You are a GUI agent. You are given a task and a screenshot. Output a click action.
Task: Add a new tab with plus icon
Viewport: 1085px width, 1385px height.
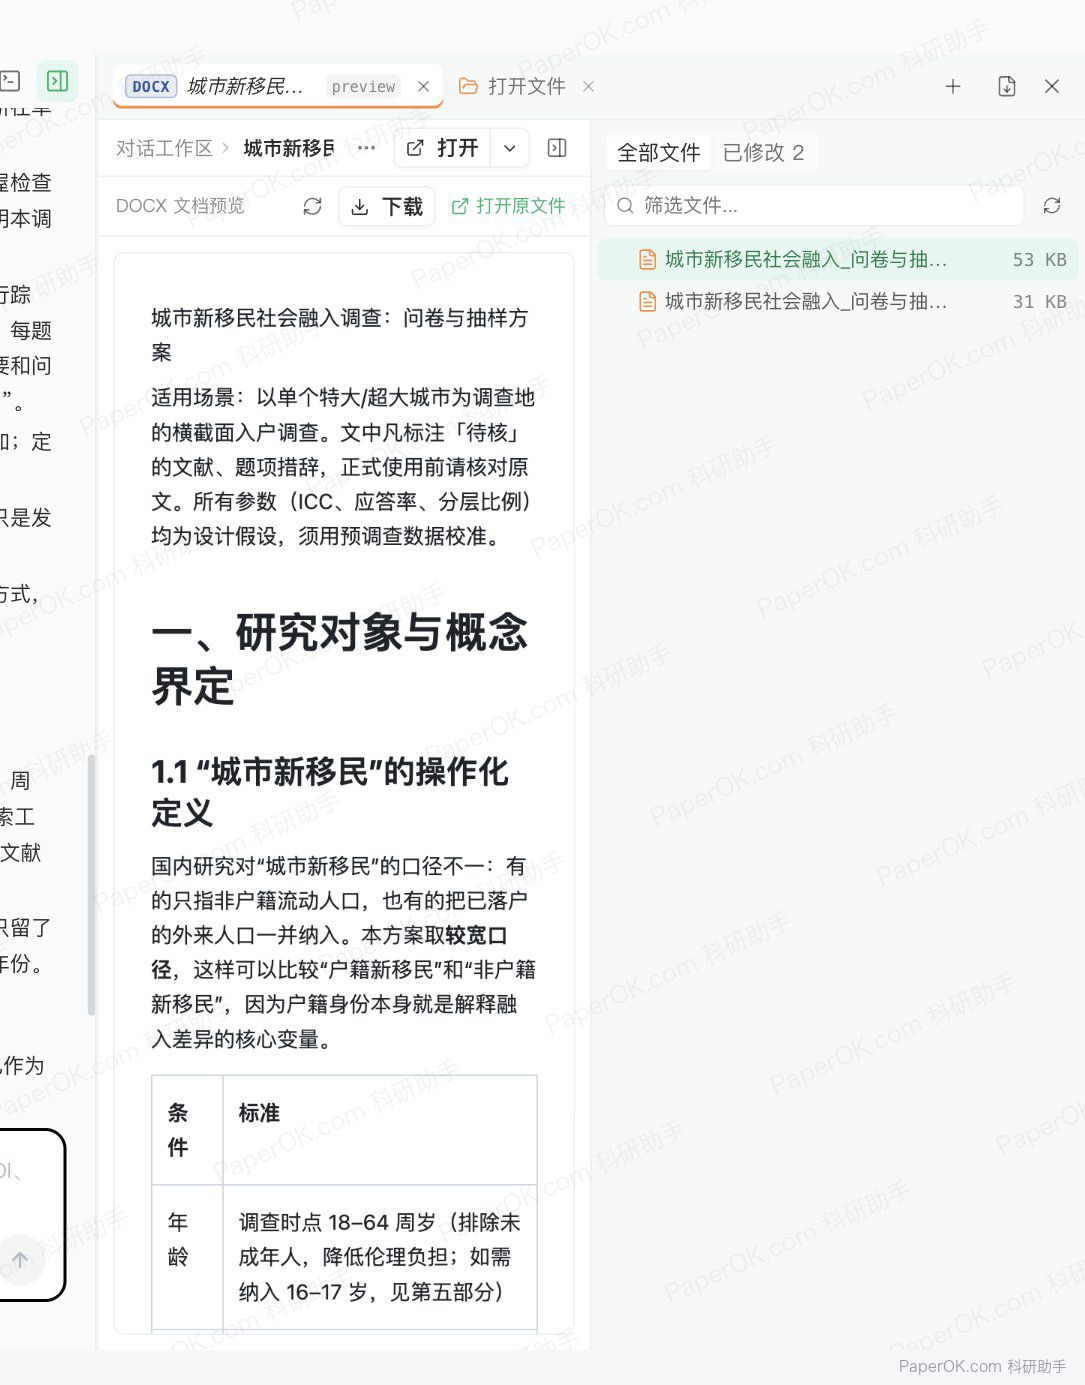pyautogui.click(x=953, y=86)
